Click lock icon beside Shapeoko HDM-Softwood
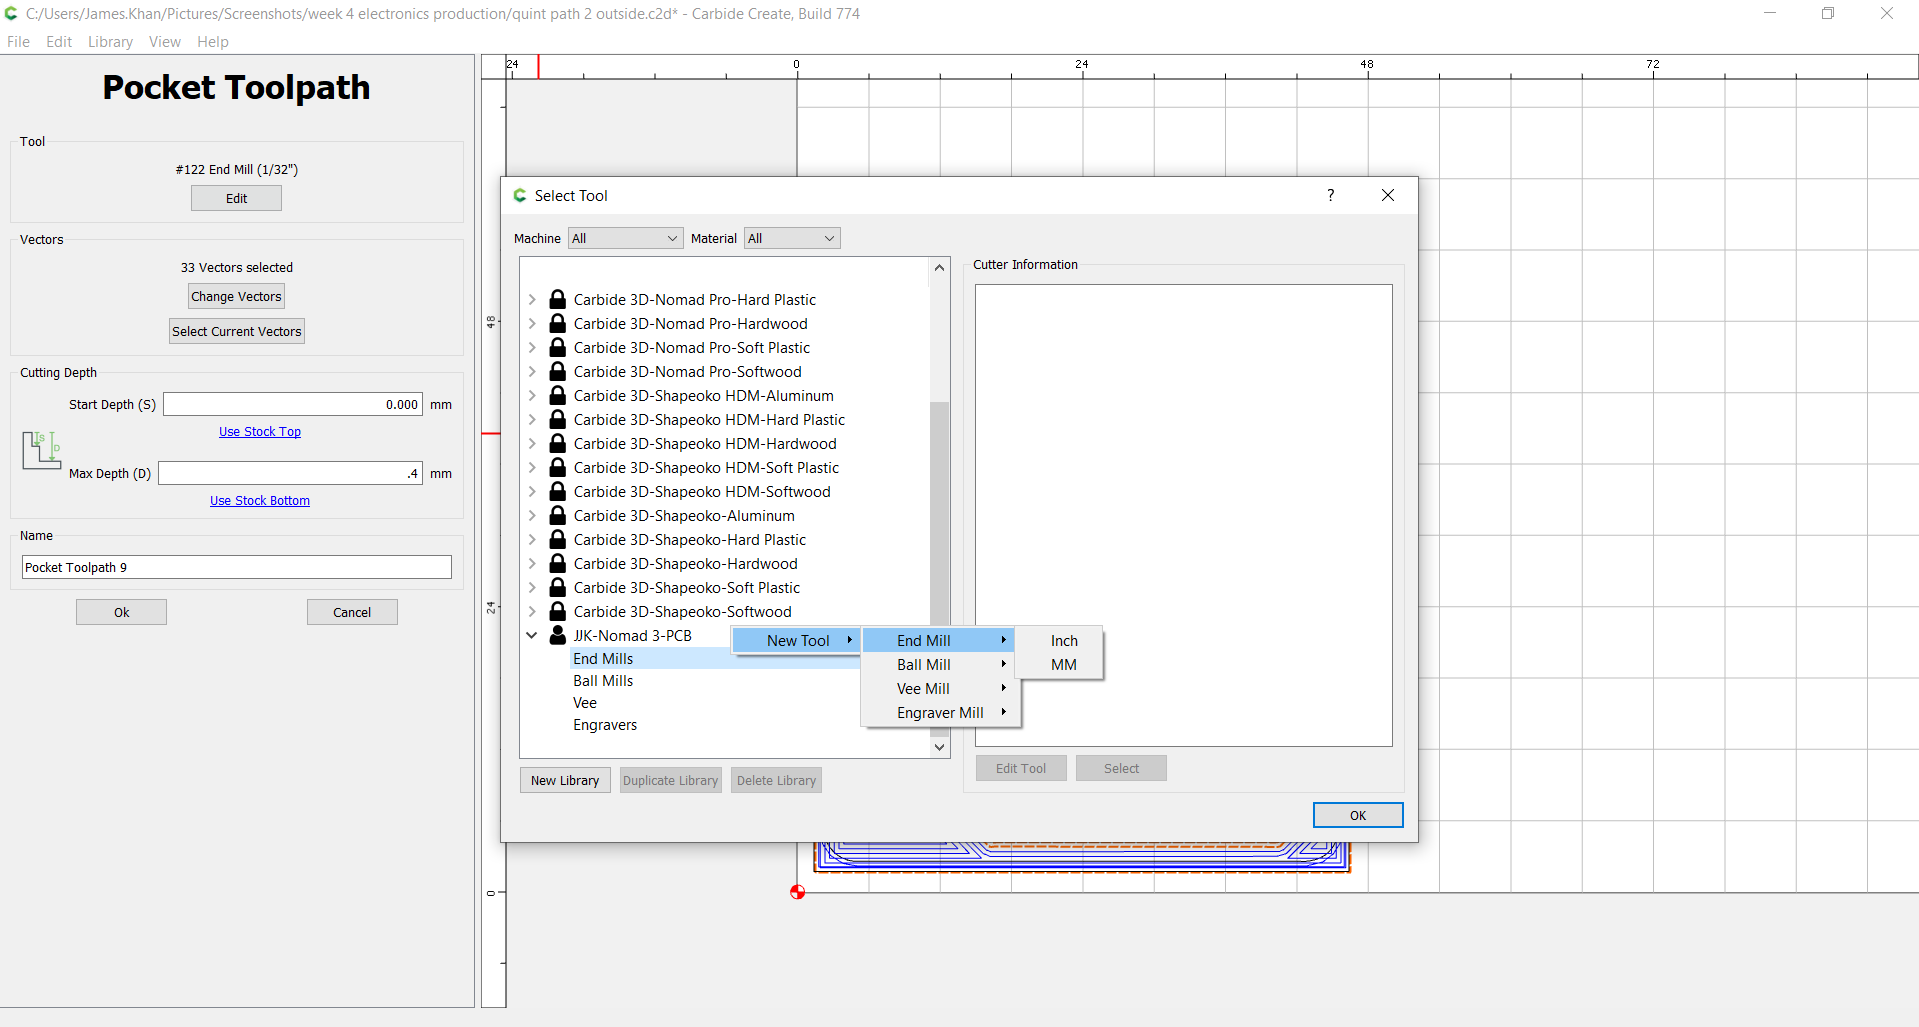 [558, 491]
